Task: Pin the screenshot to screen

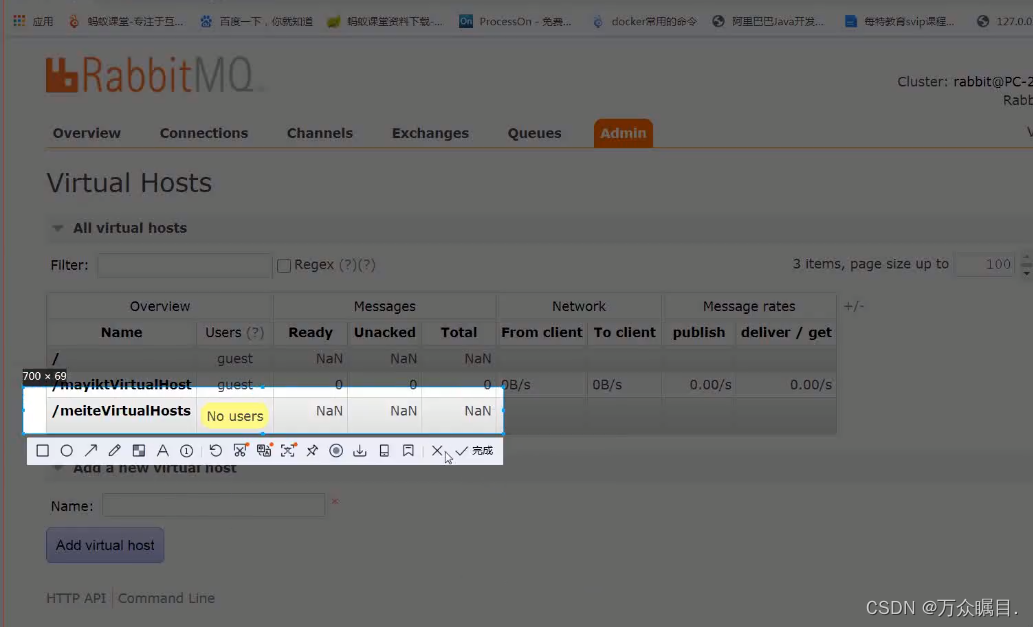Action: [x=312, y=450]
